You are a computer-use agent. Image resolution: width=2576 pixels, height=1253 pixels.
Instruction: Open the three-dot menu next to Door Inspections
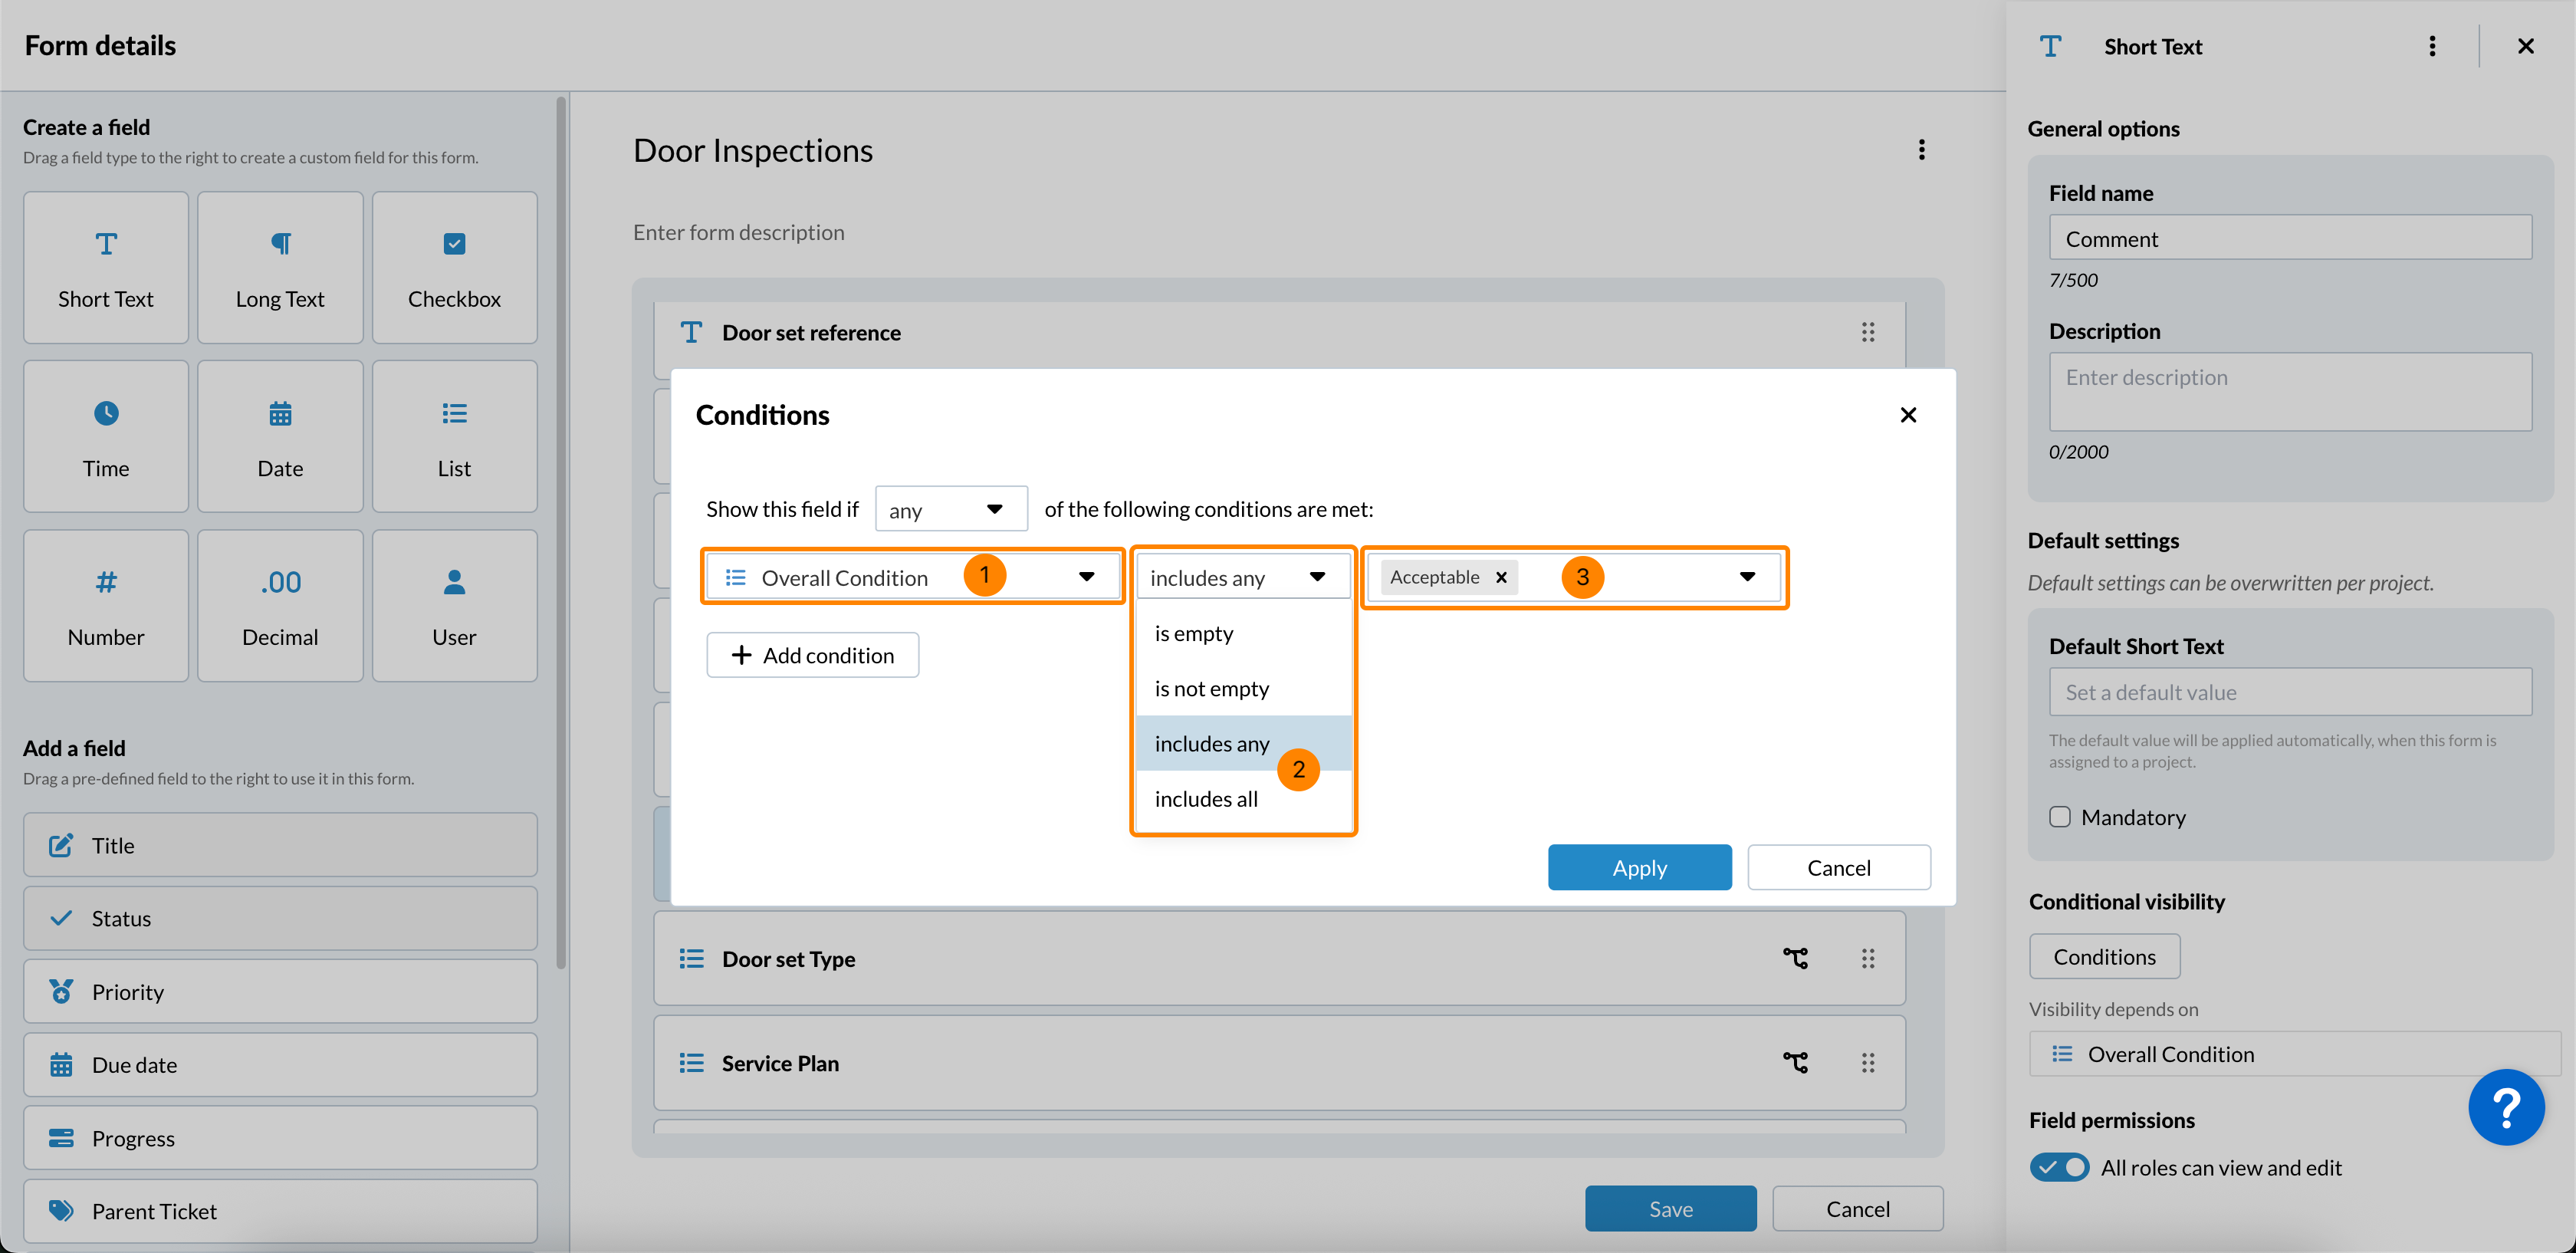pos(1921,150)
